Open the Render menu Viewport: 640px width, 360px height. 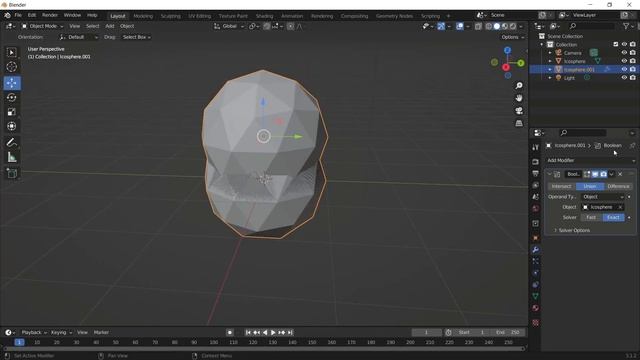tap(50, 15)
